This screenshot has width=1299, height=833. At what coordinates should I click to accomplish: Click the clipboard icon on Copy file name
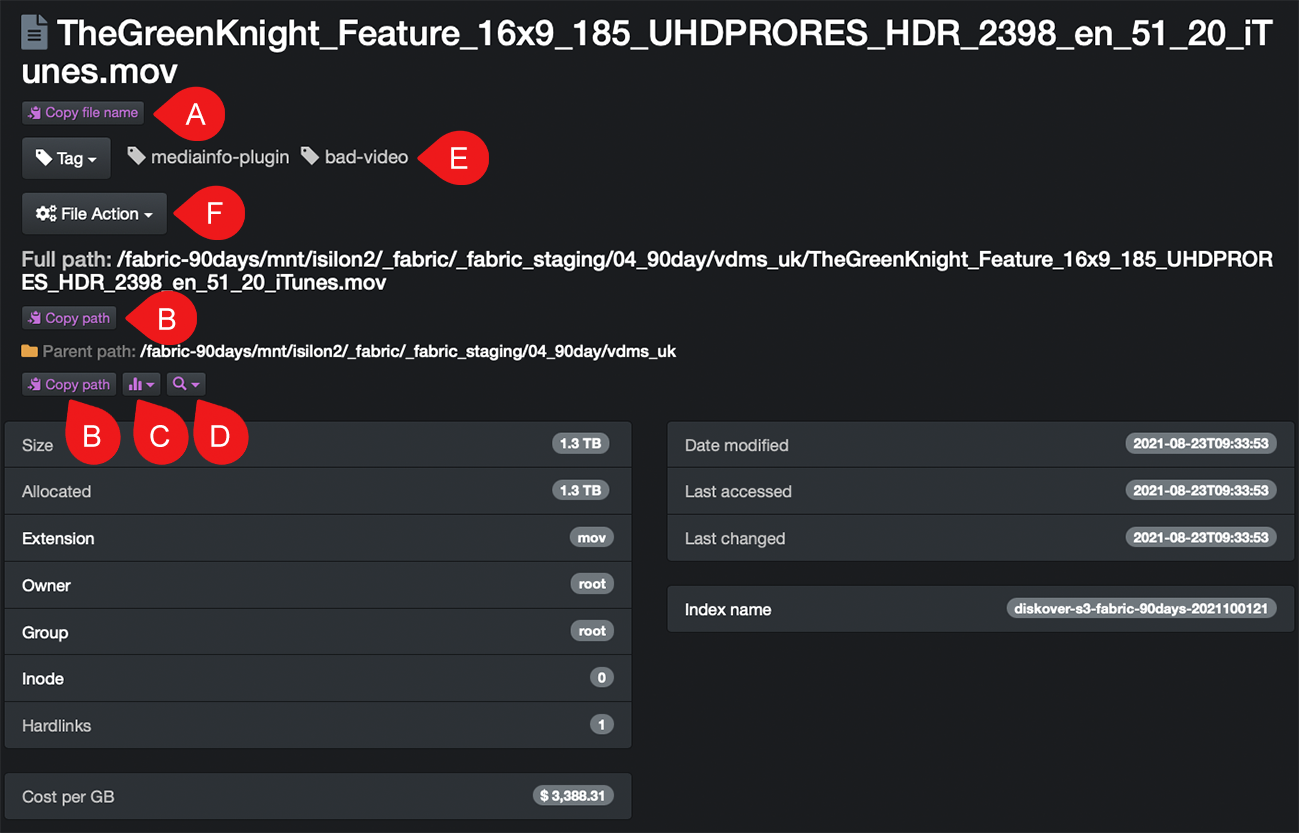(36, 112)
